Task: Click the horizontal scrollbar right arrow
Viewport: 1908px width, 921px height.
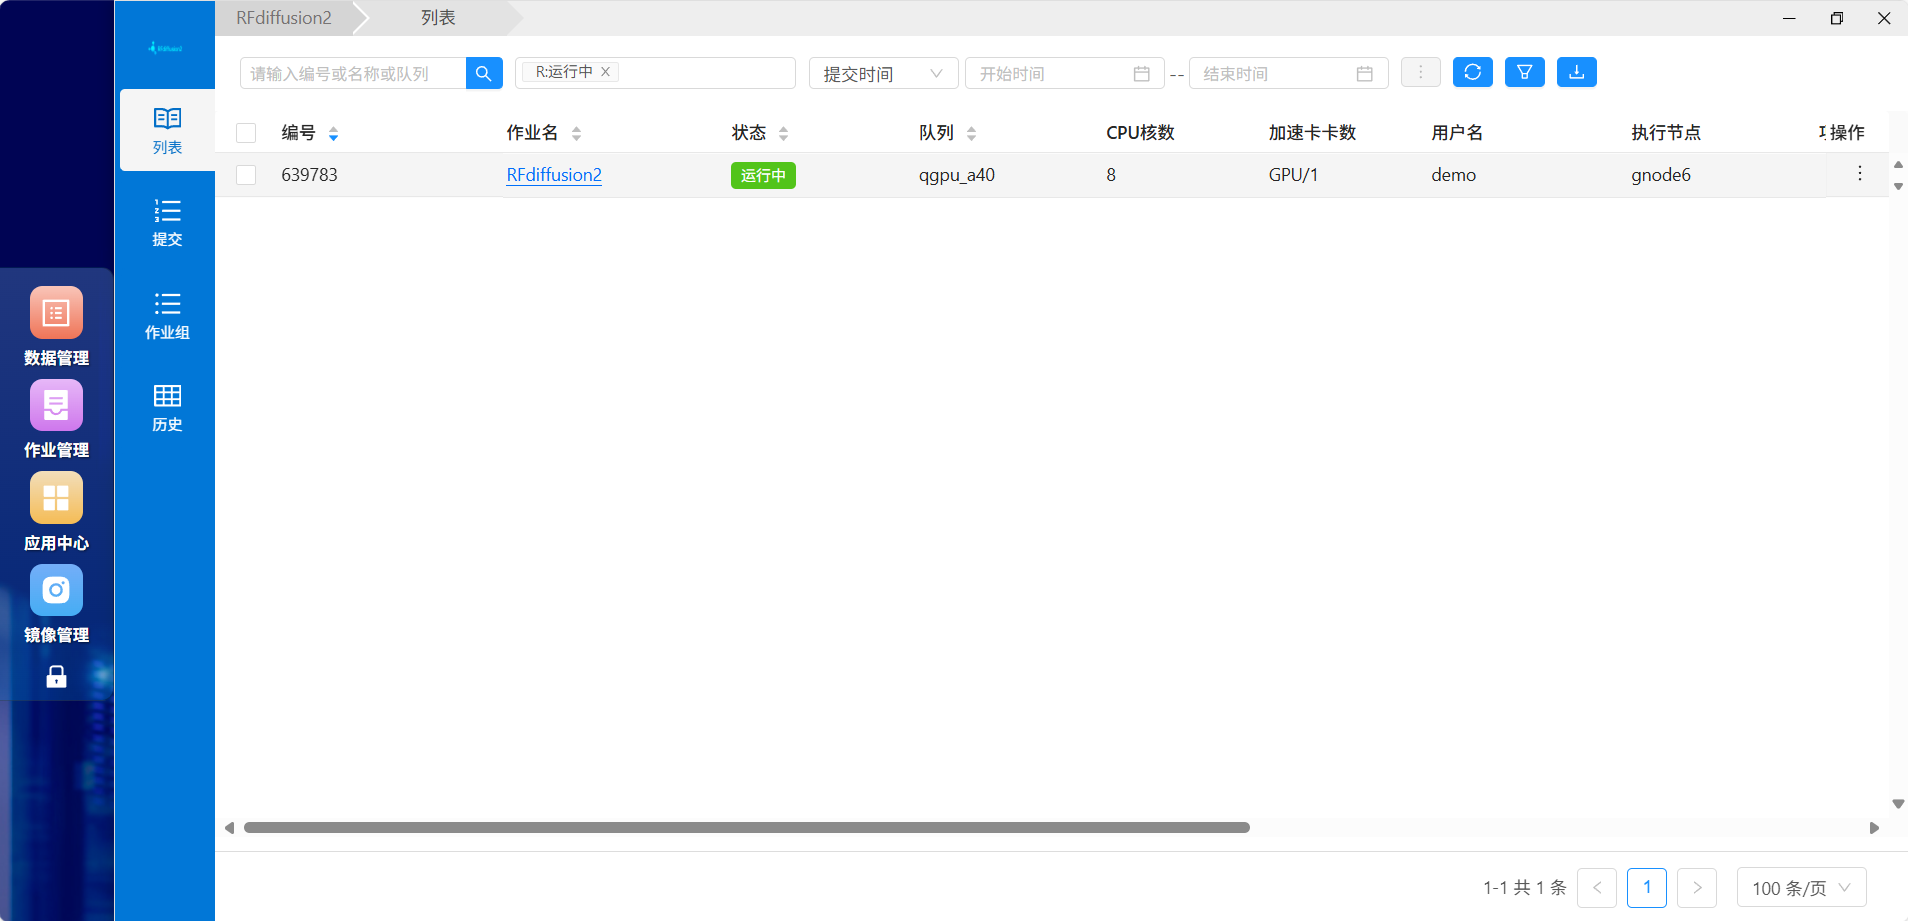Action: 1874,828
